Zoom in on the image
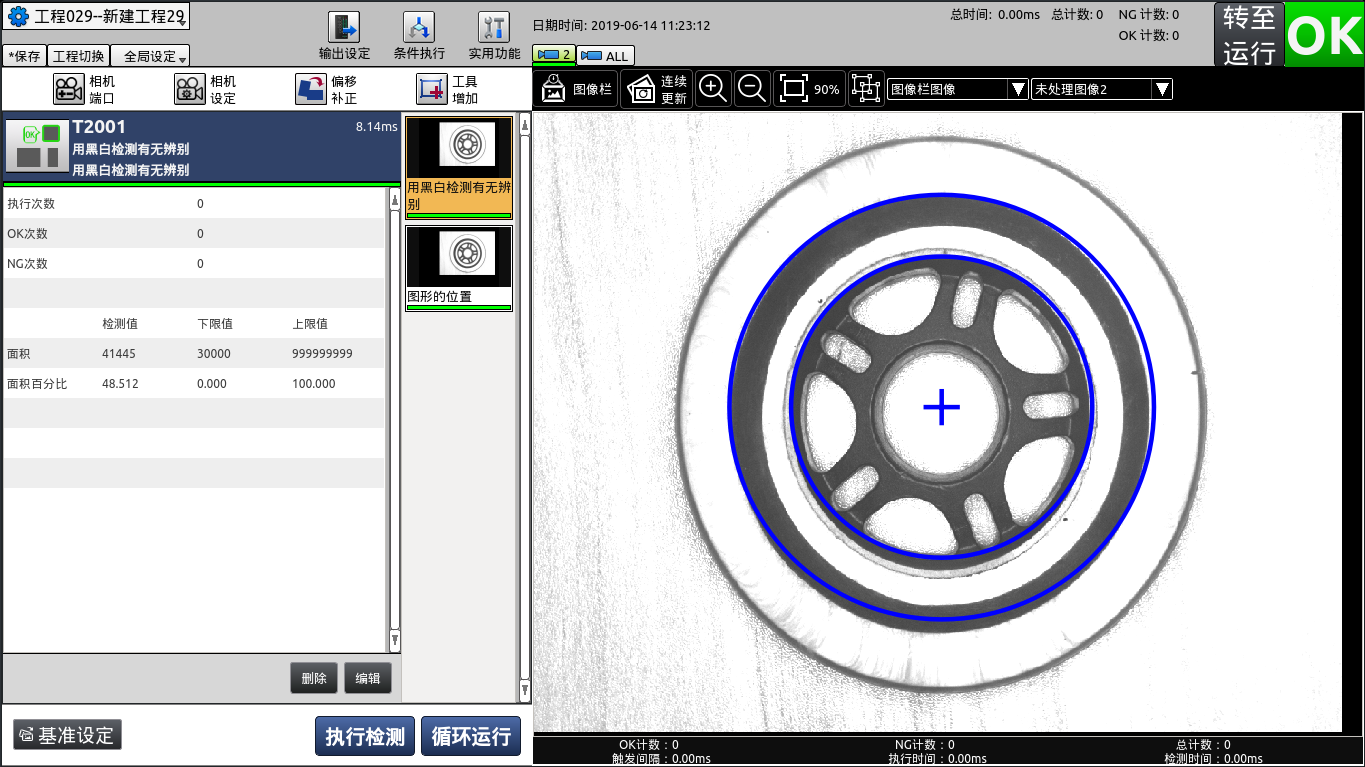Image resolution: width=1365 pixels, height=767 pixels. [x=712, y=89]
